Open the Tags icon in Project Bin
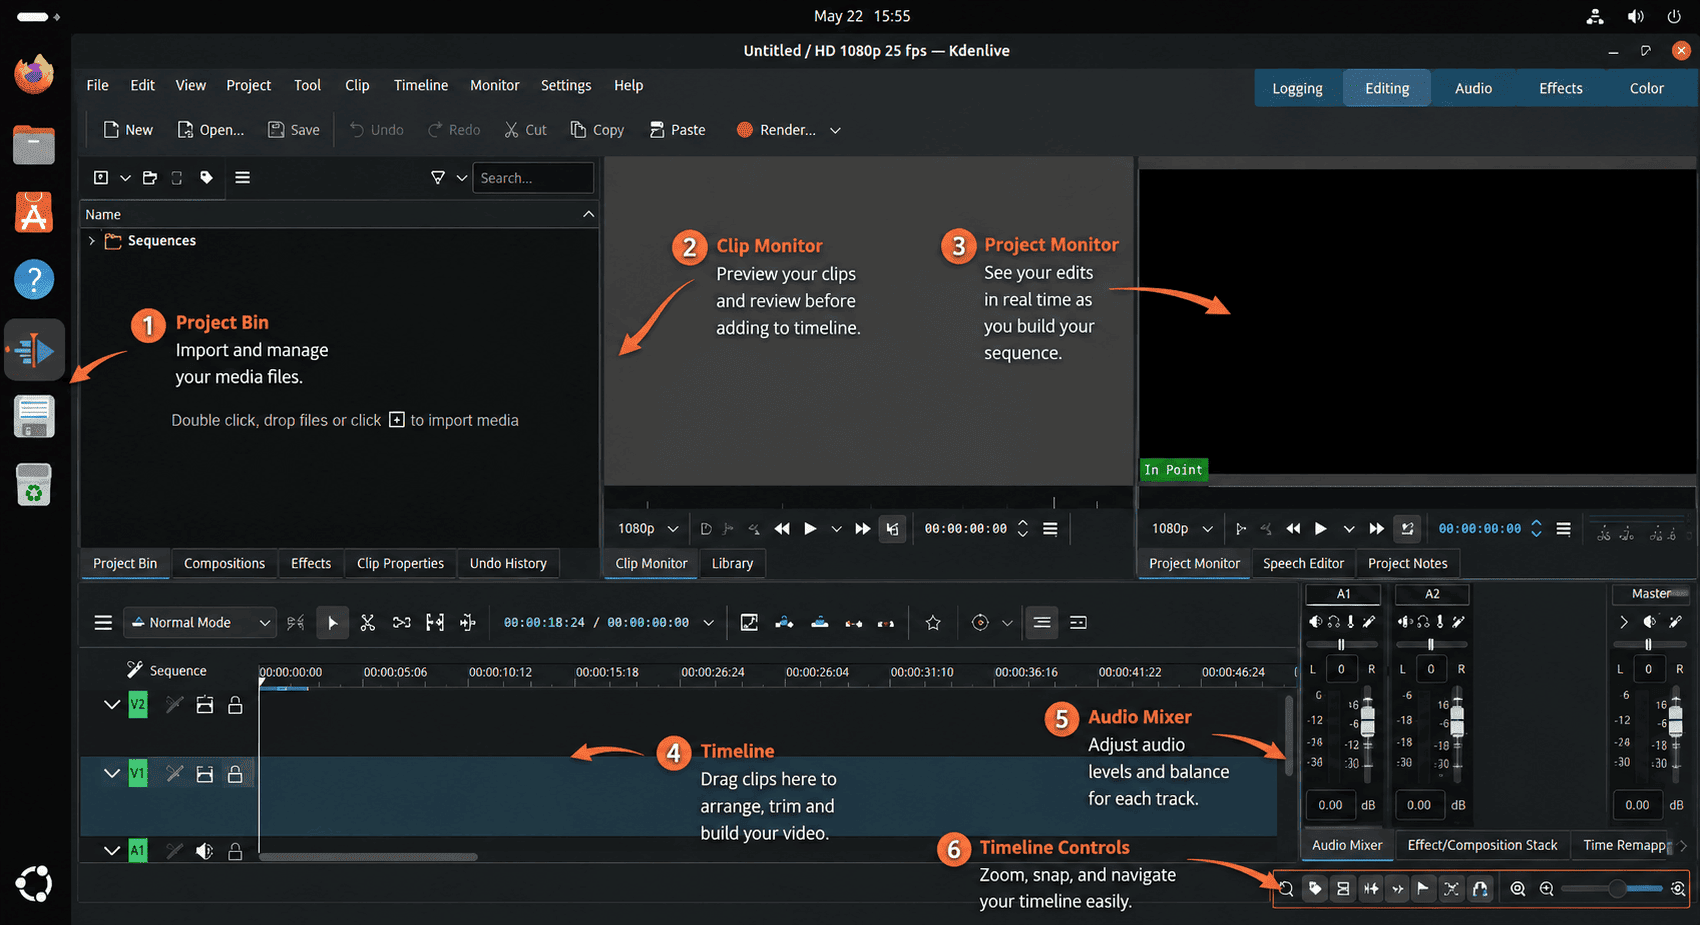This screenshot has width=1700, height=925. [x=206, y=177]
